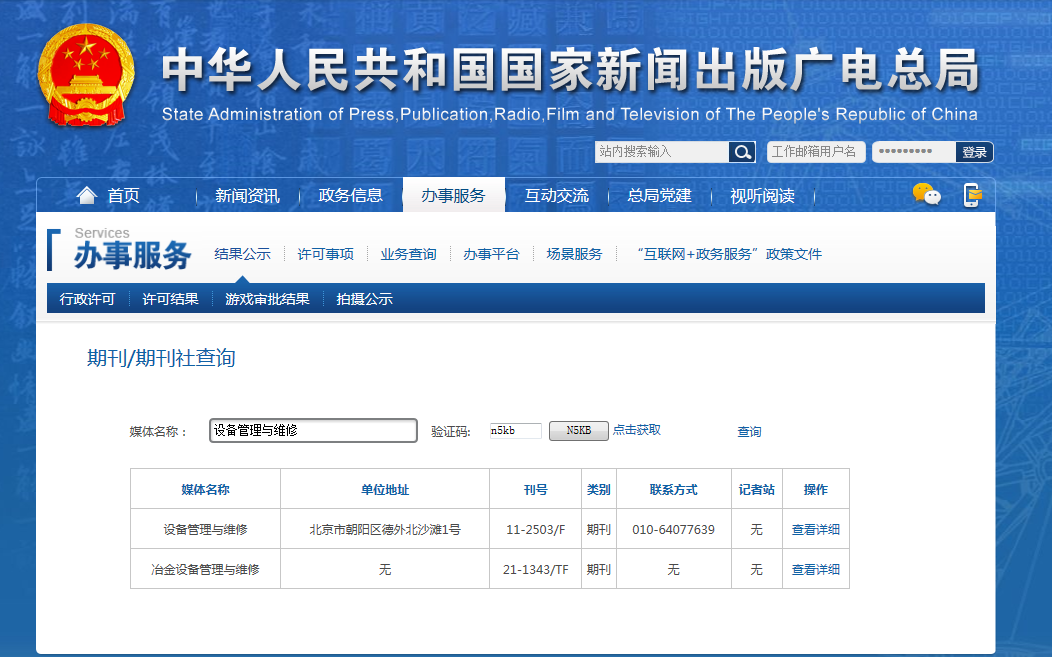Click the 验证码 input field
The image size is (1052, 657).
[x=515, y=431]
